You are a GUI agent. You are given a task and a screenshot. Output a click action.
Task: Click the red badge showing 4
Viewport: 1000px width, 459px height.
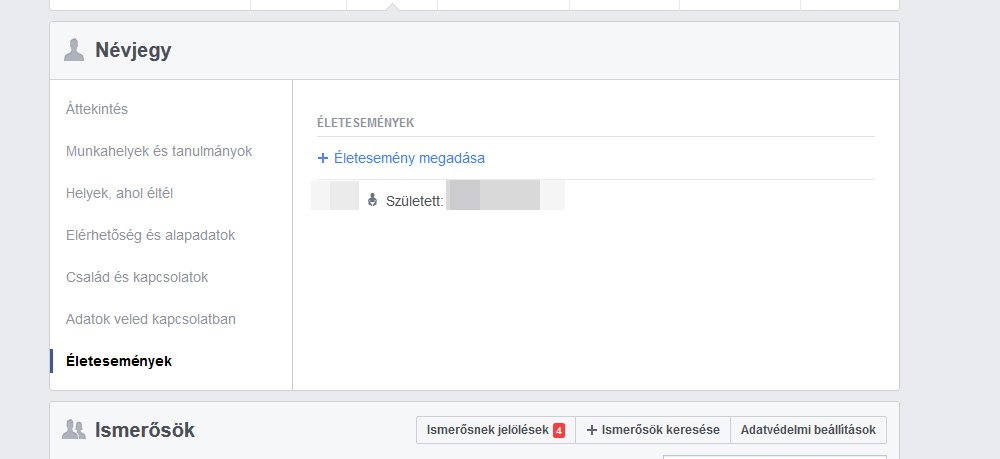pyautogui.click(x=559, y=430)
